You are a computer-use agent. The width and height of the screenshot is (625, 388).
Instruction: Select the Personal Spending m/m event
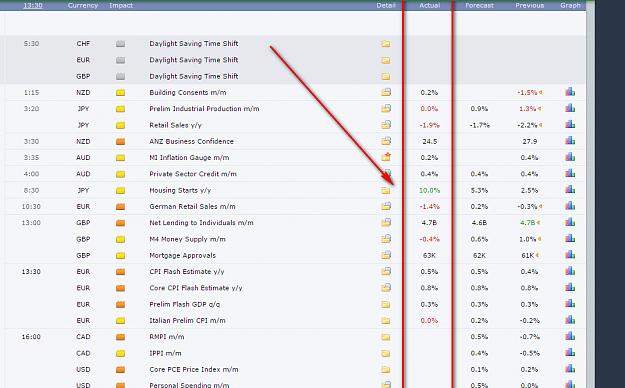click(x=189, y=385)
